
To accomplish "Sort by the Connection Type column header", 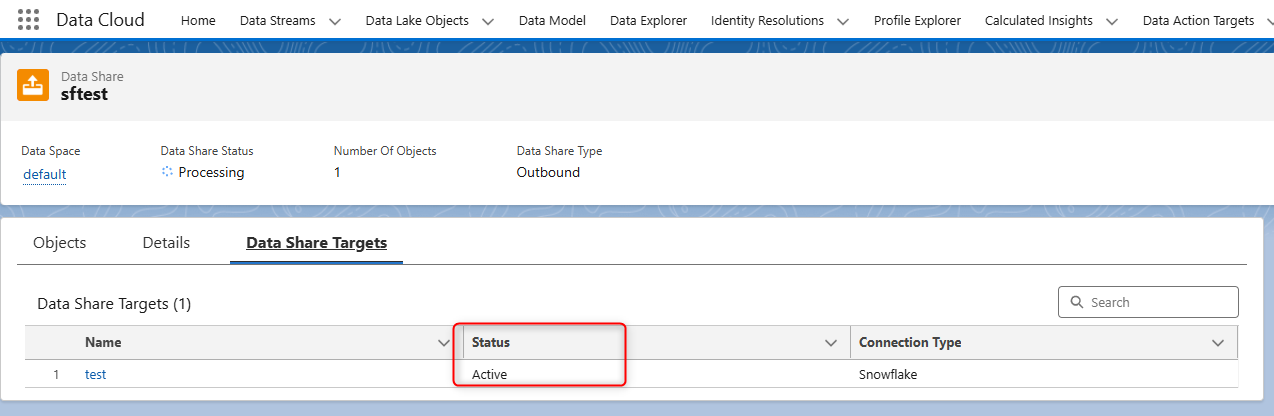I will pos(910,342).
